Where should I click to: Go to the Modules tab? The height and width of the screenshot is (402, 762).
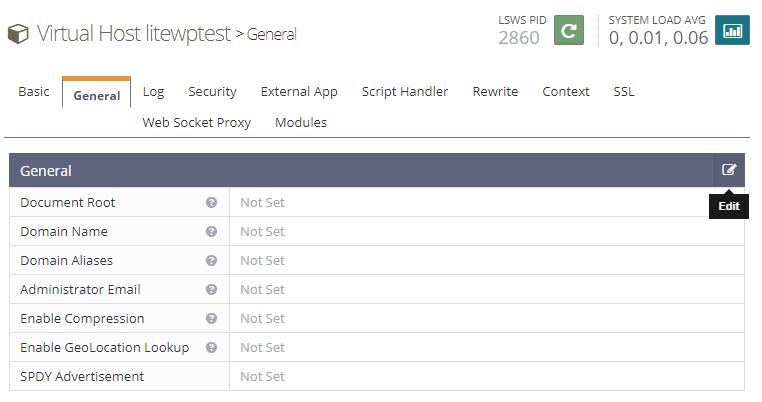click(x=301, y=122)
